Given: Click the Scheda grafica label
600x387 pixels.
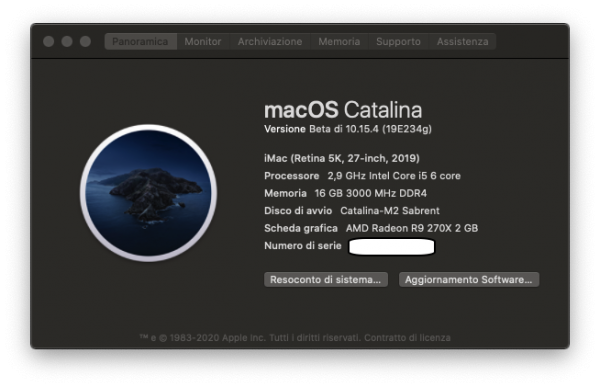Looking at the screenshot, I should click(x=301, y=228).
